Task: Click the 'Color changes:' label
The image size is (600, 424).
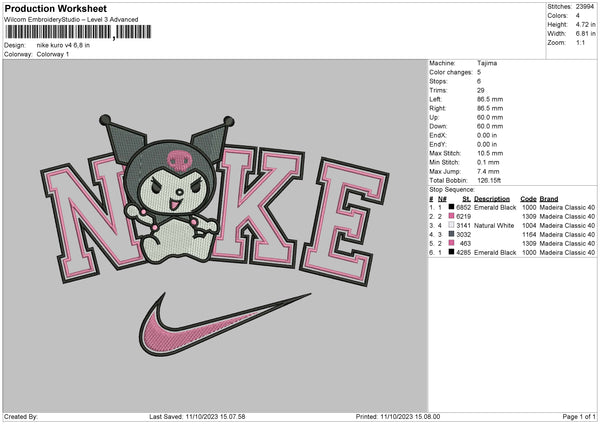Action: pos(451,72)
